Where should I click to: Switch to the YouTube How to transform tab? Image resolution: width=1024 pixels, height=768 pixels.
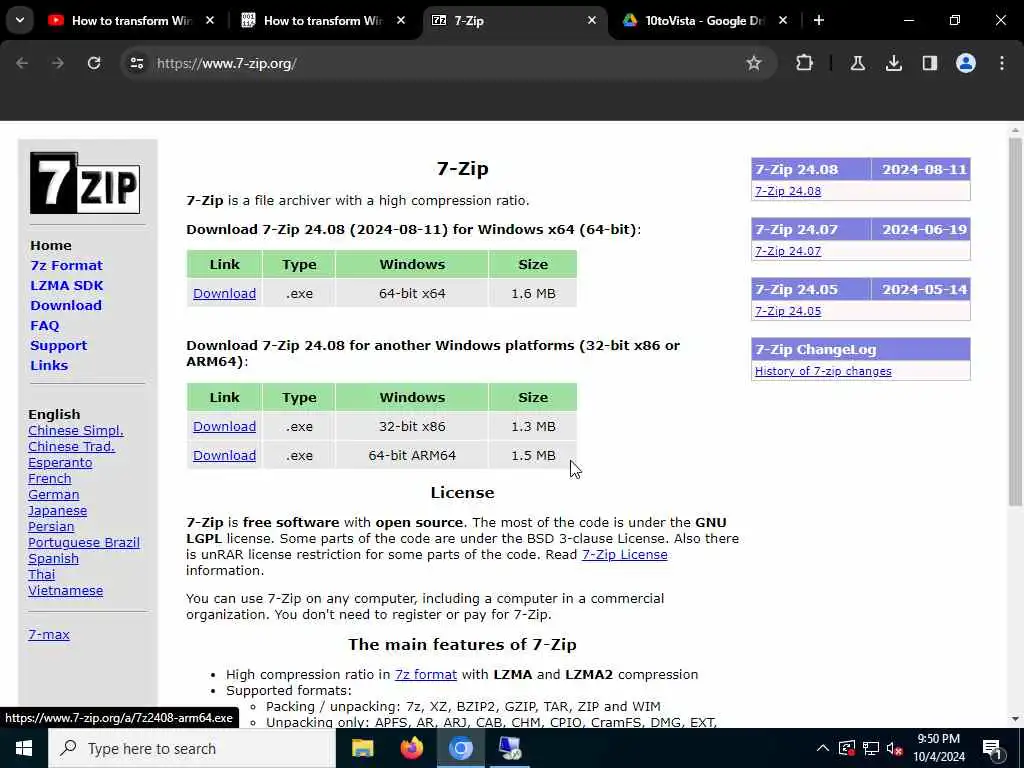[131, 20]
